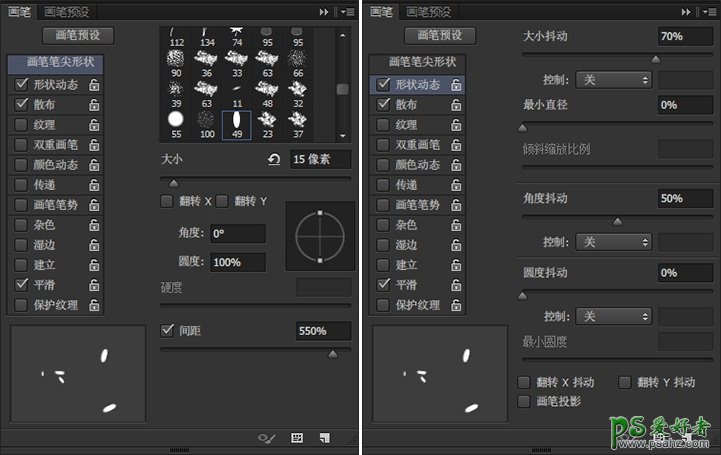Toggle the brush preview eye-brush icon
This screenshot has height=455, width=721.
(267, 438)
